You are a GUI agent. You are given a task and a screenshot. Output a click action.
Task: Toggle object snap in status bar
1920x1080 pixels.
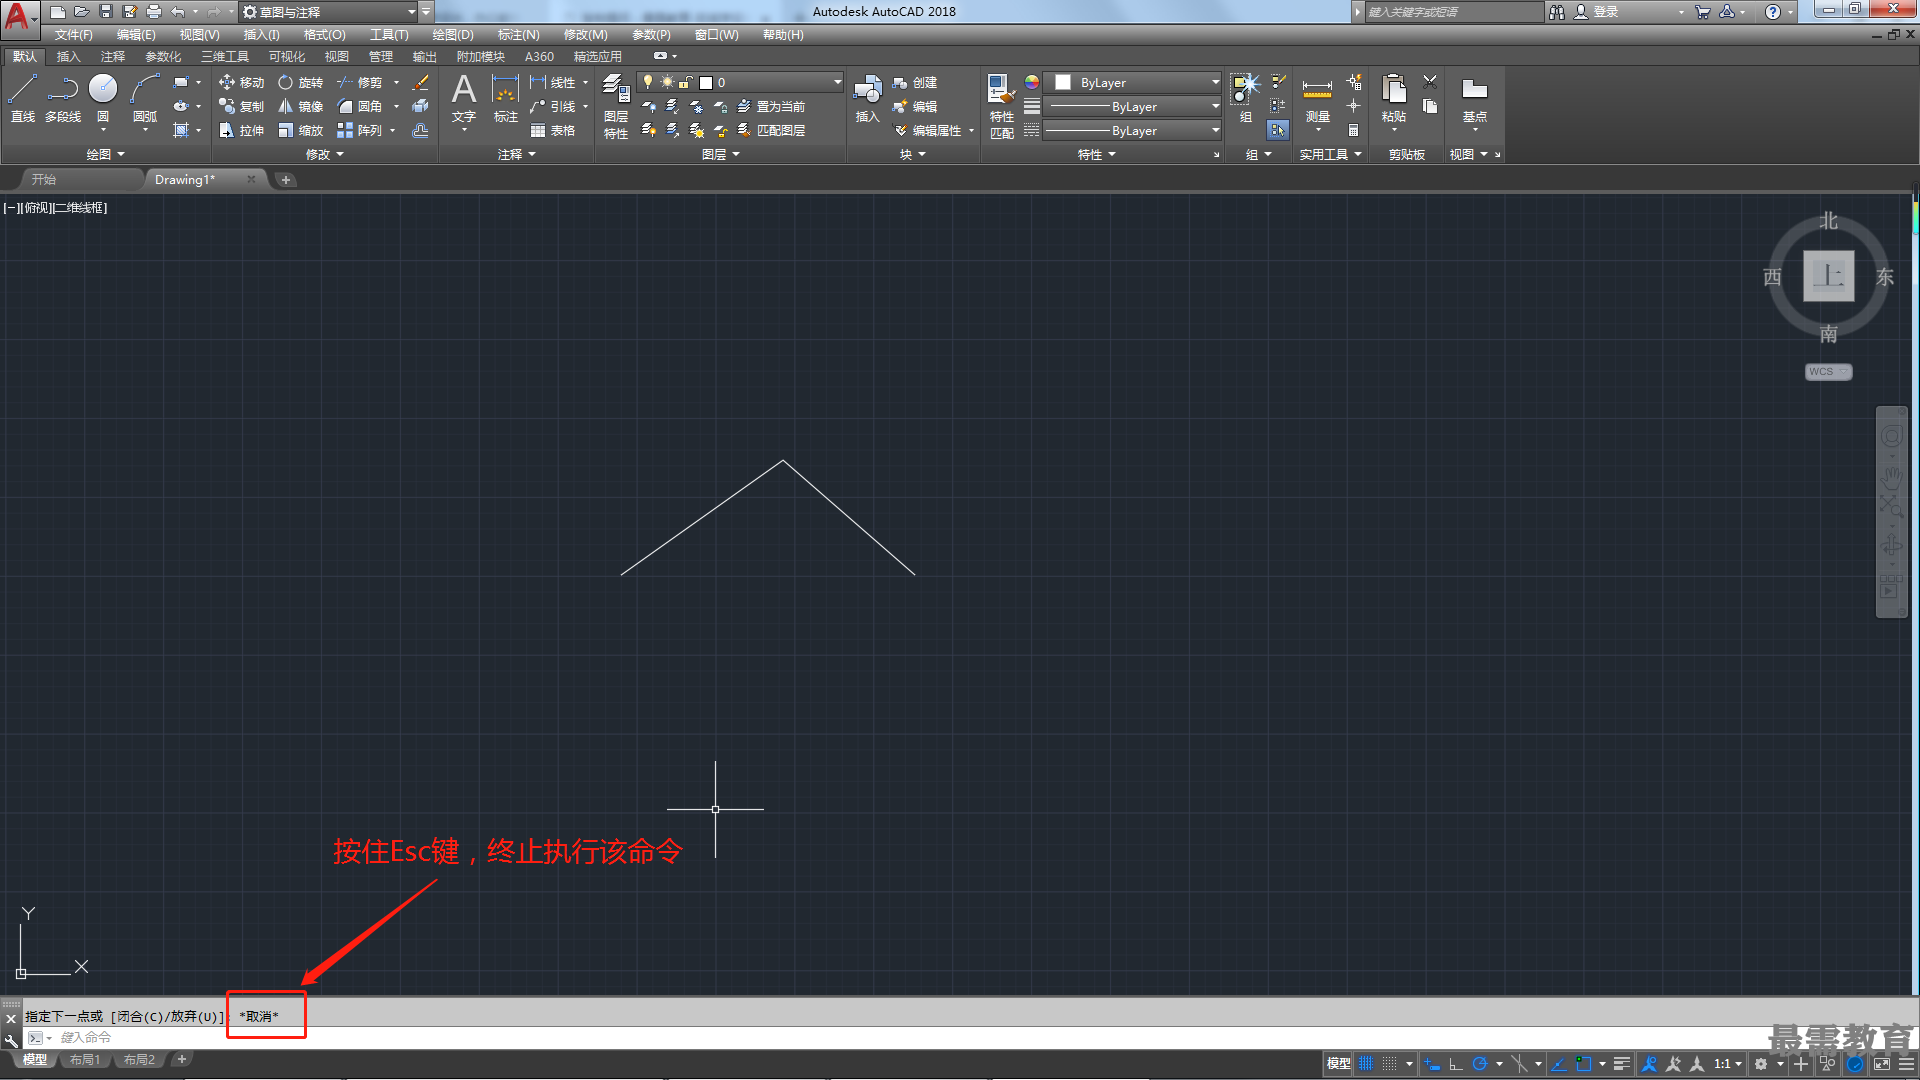click(1583, 1064)
